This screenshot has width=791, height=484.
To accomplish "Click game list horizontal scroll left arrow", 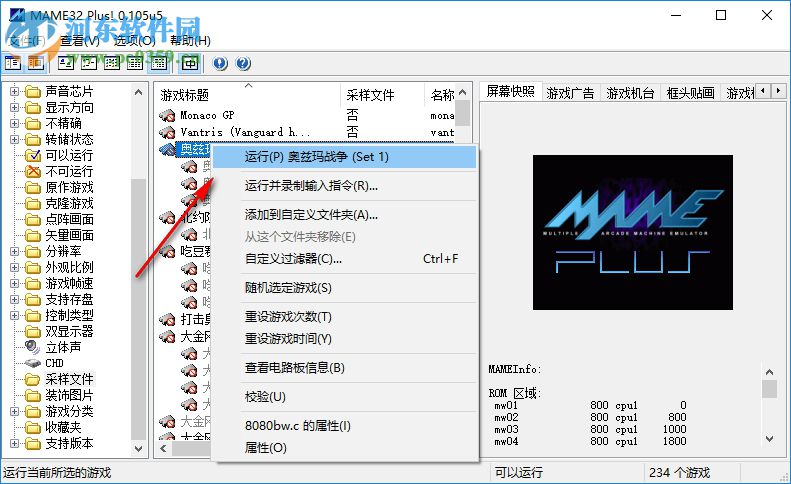I will 163,448.
